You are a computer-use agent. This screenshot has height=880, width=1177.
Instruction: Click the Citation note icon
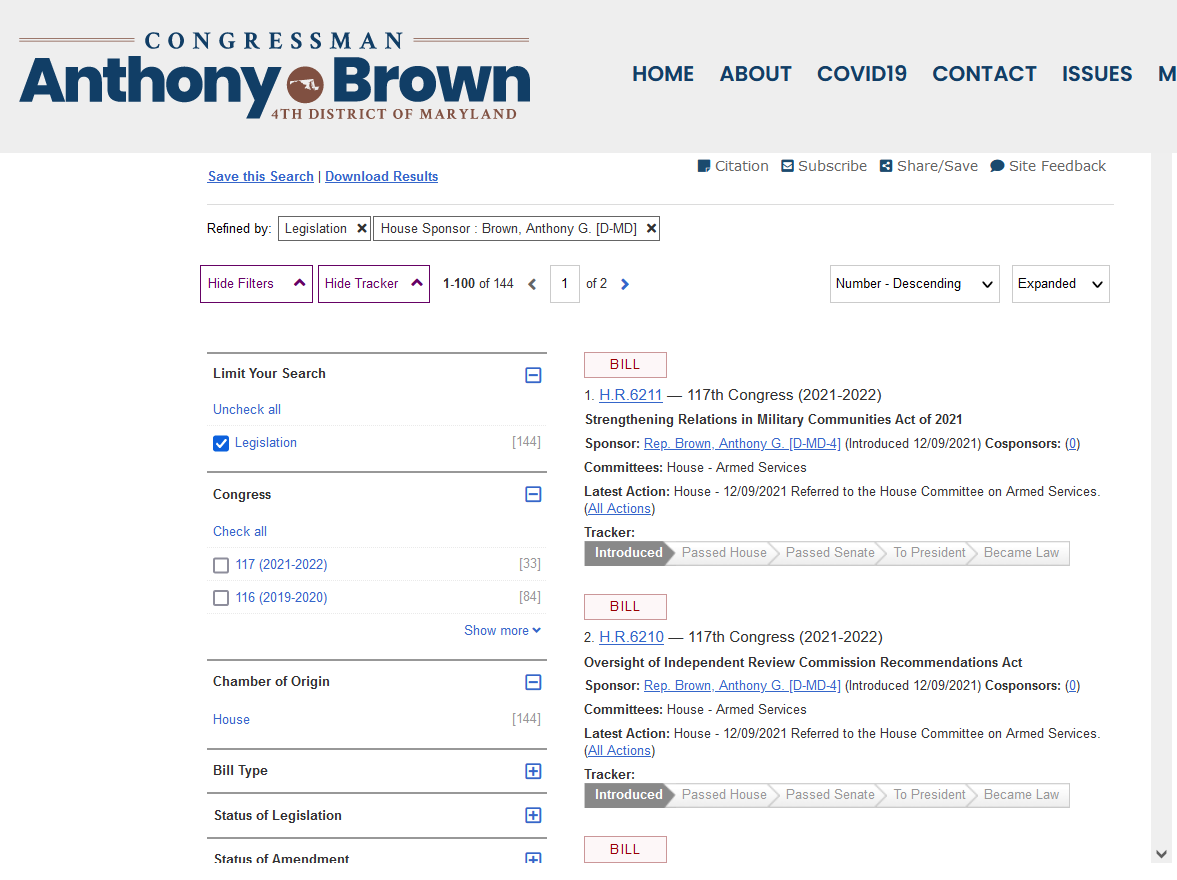703,166
